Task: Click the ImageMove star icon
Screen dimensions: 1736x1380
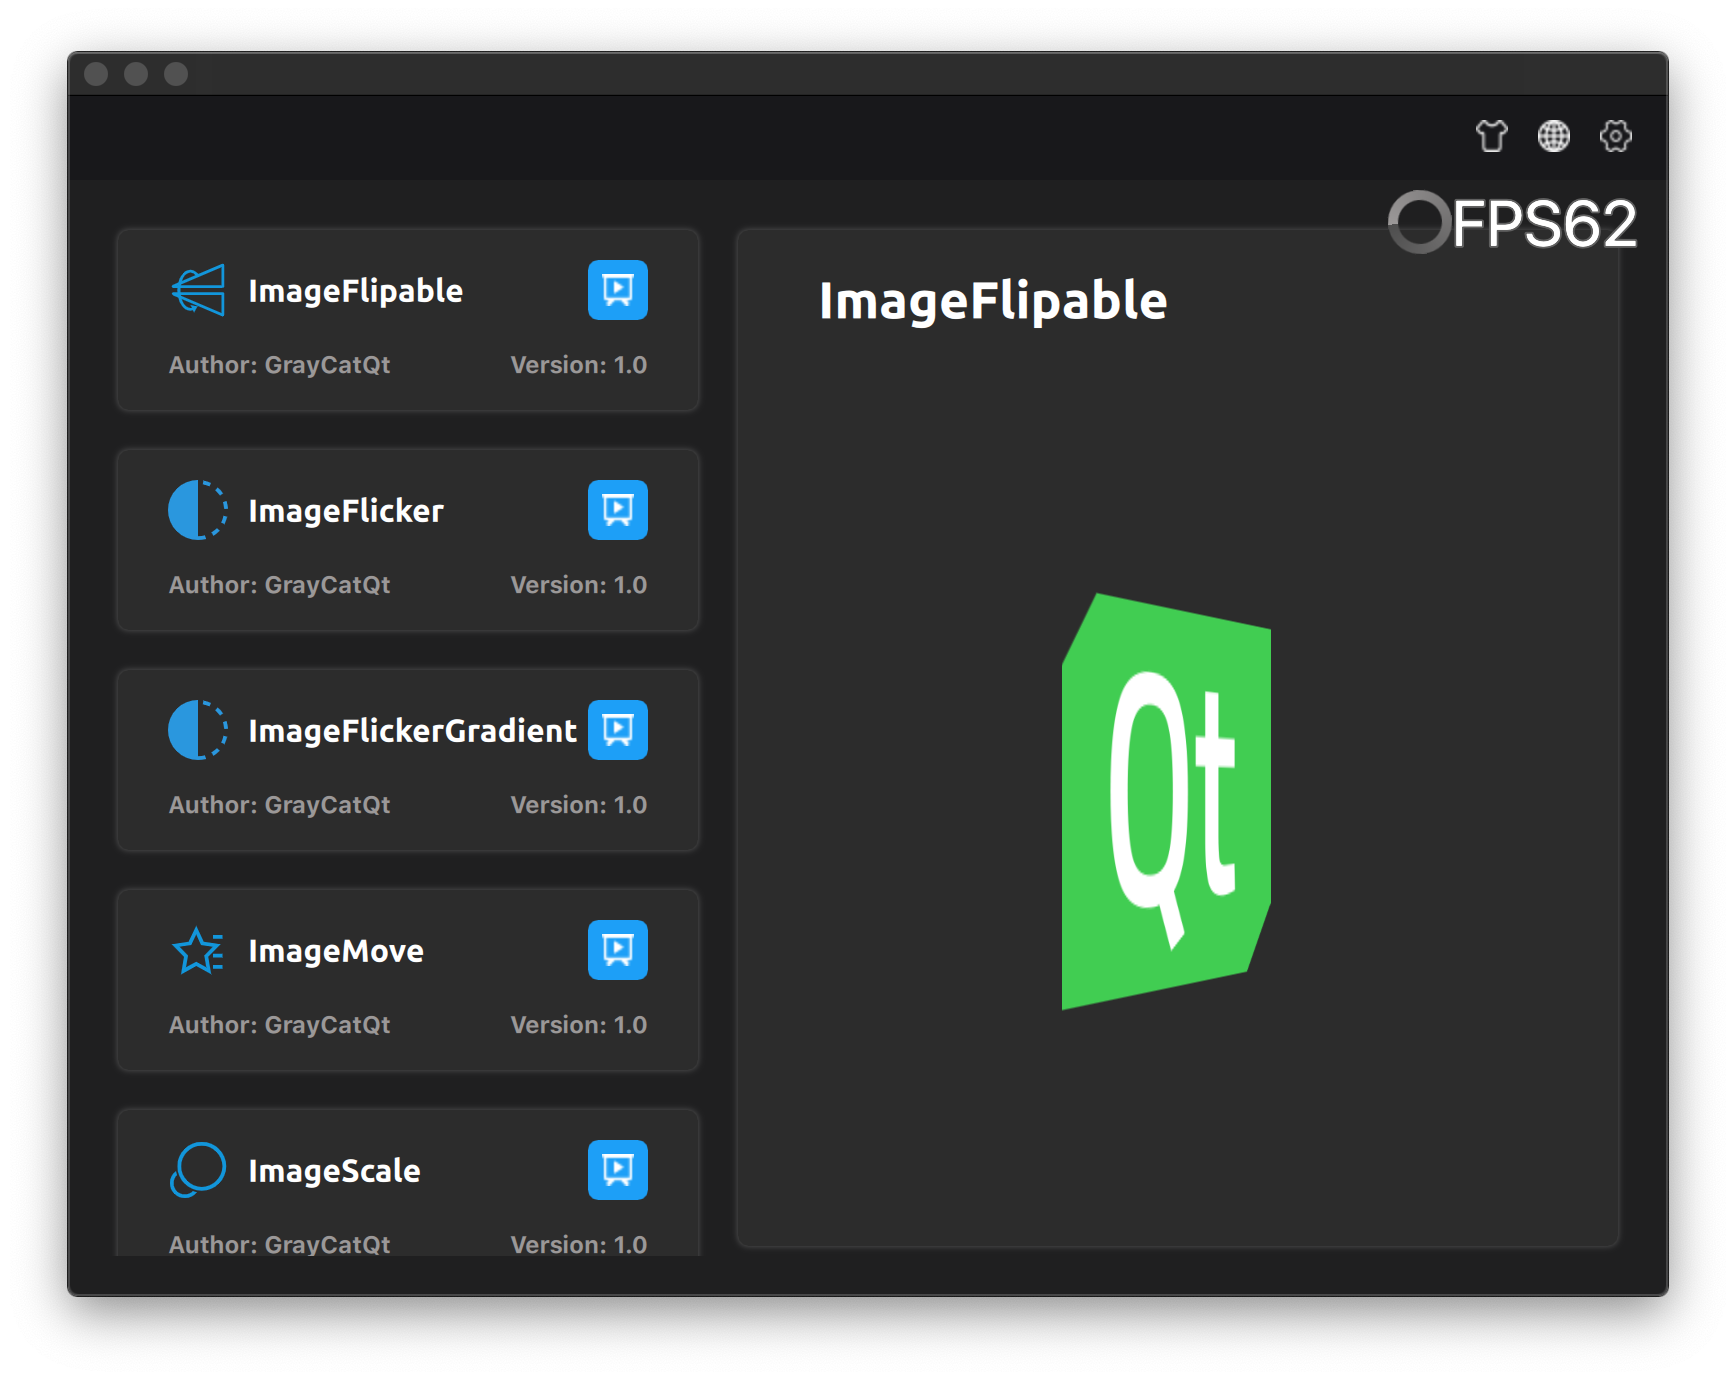Action: [198, 950]
